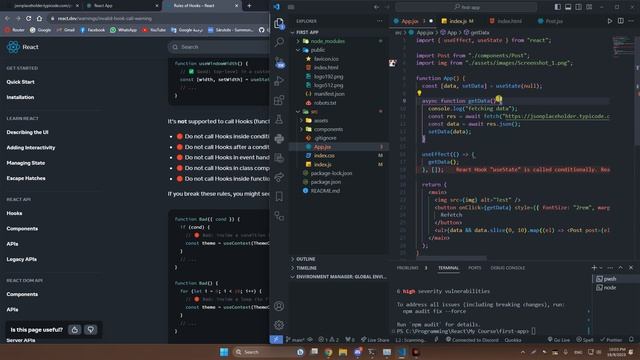
Task: Open Explorer Views and More Actions ellipsis
Action: [x=380, y=21]
